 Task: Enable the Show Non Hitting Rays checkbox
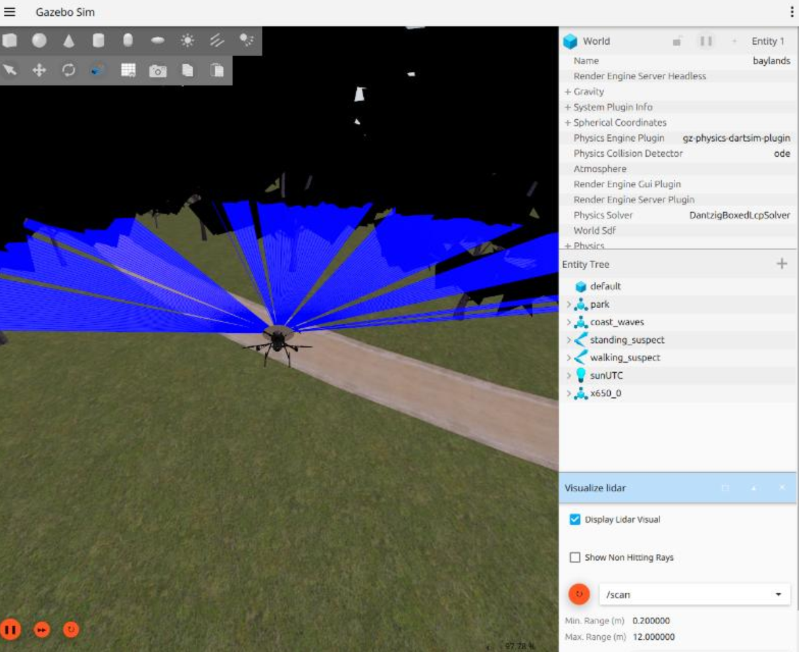(x=575, y=557)
